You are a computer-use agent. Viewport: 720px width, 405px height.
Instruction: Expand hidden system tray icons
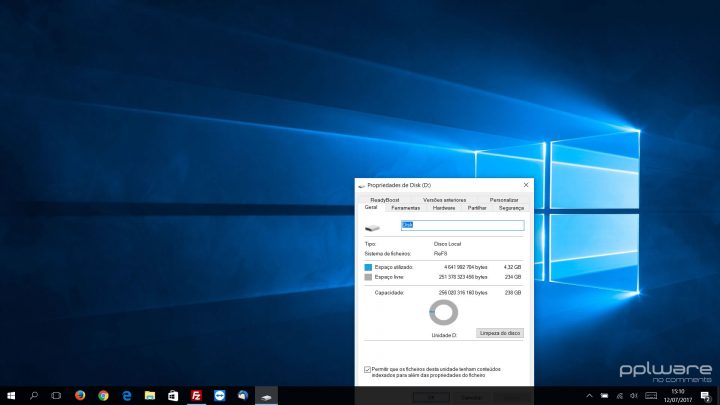589,396
